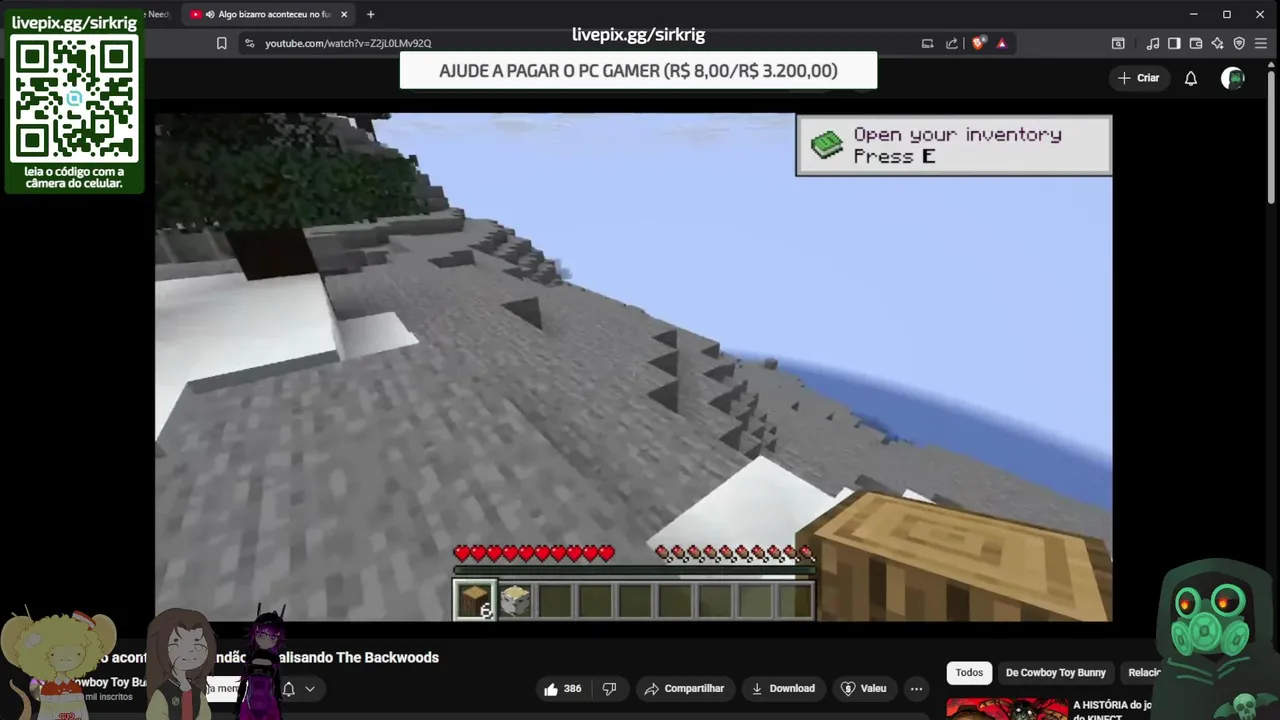Click the install/cast screen icon in address bar

tap(927, 43)
